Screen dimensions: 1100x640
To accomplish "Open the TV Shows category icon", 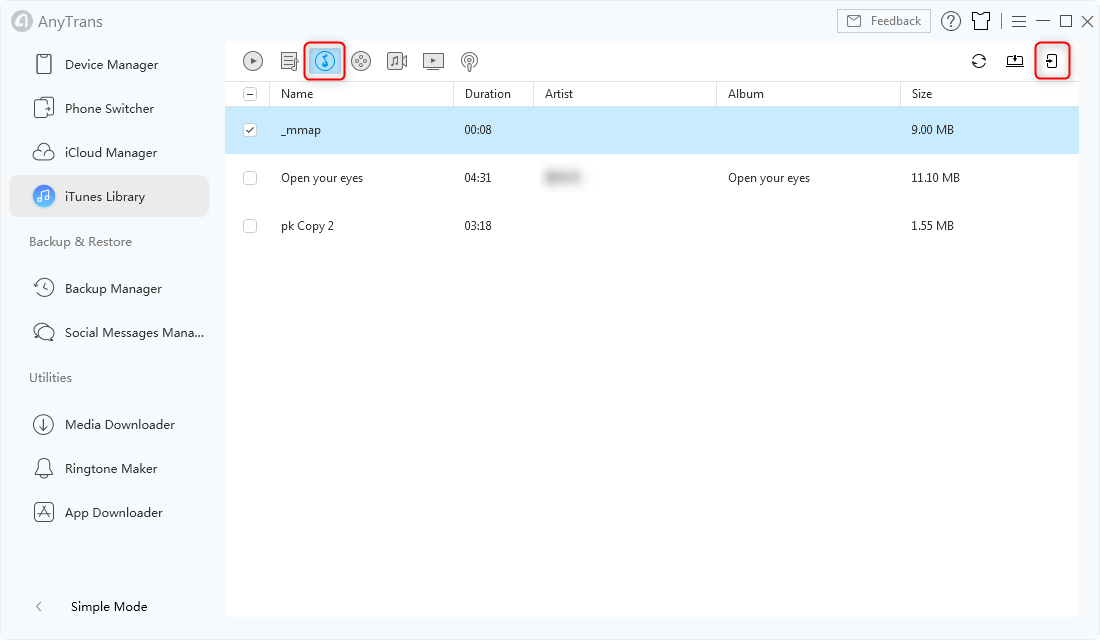I will [x=434, y=61].
